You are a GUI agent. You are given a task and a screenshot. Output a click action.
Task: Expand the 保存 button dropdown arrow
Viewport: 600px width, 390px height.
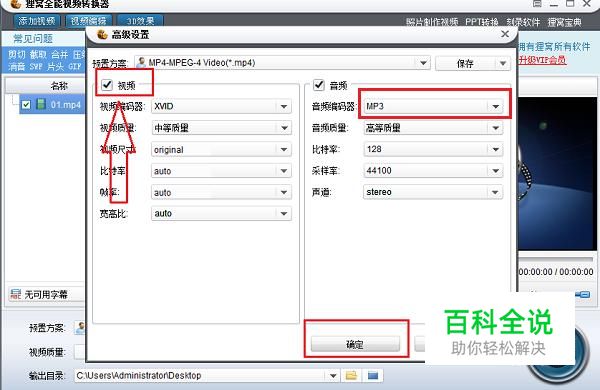(503, 64)
